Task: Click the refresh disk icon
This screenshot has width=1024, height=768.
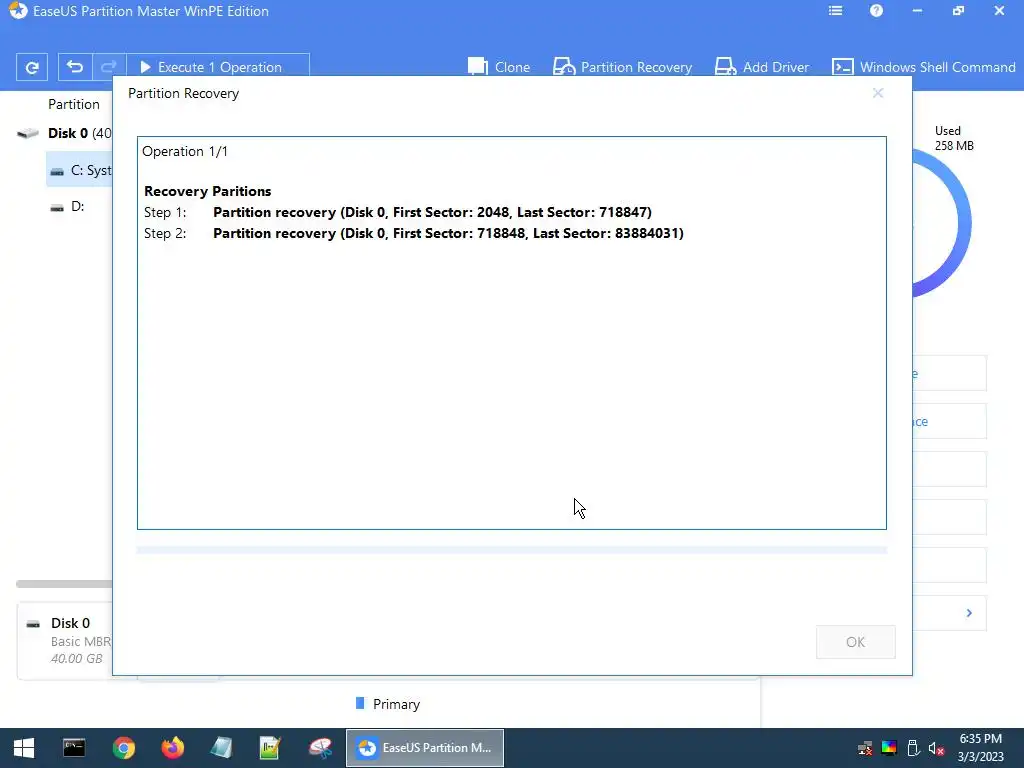Action: 31,67
